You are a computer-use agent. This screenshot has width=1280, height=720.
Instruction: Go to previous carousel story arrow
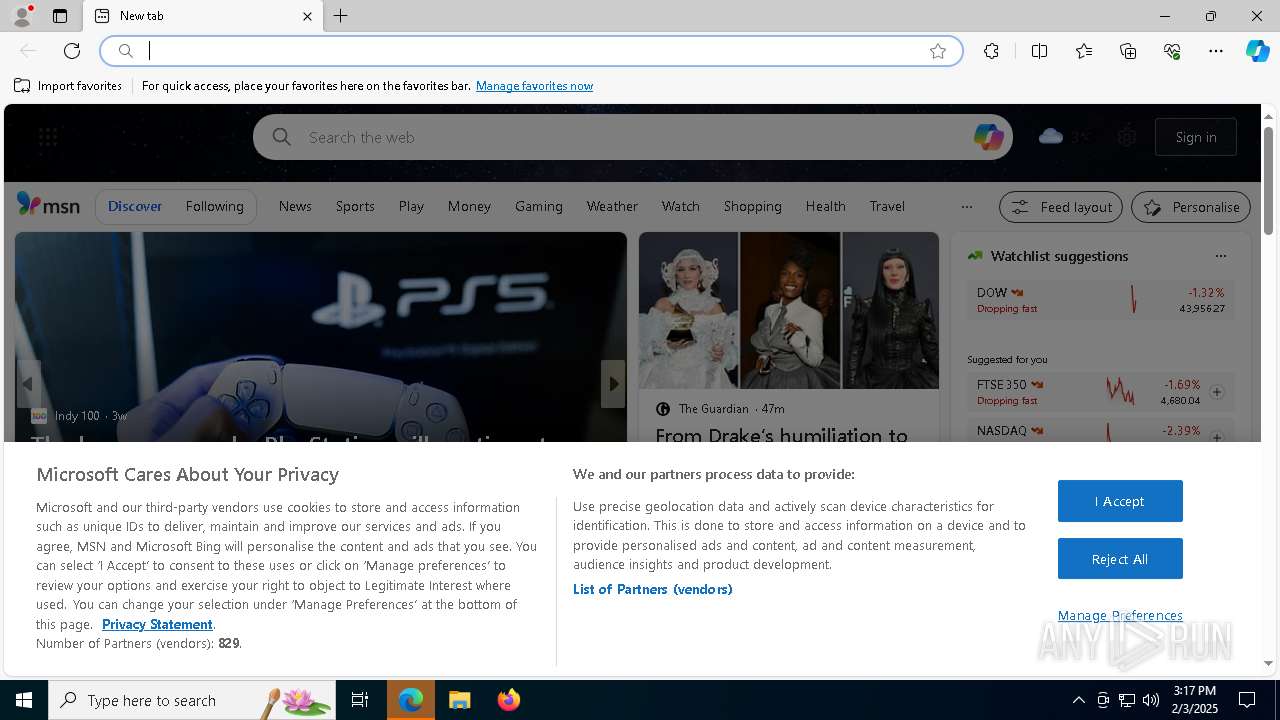[x=28, y=384]
